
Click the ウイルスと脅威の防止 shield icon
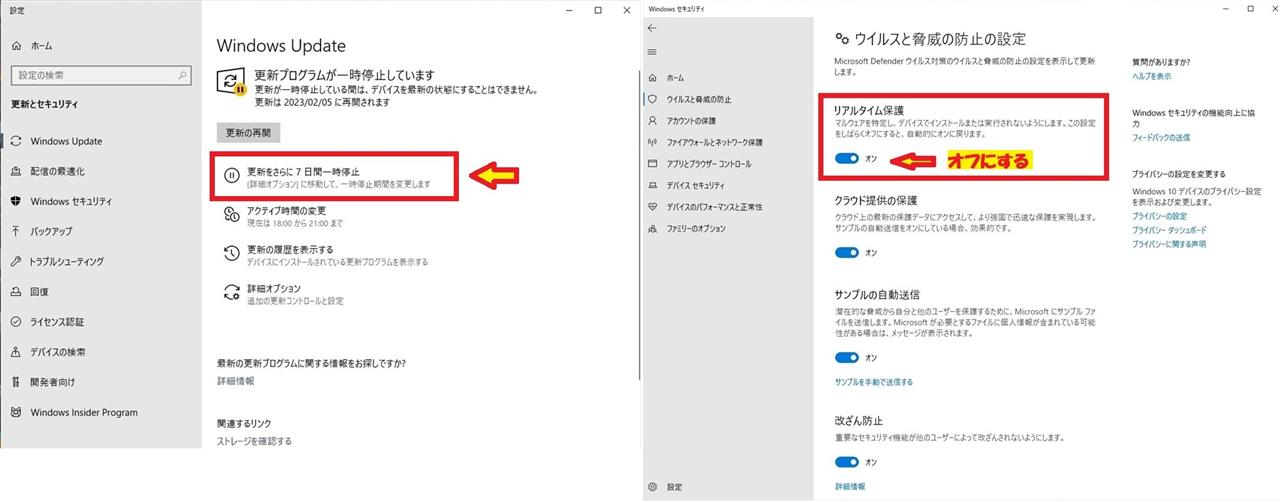tap(653, 99)
